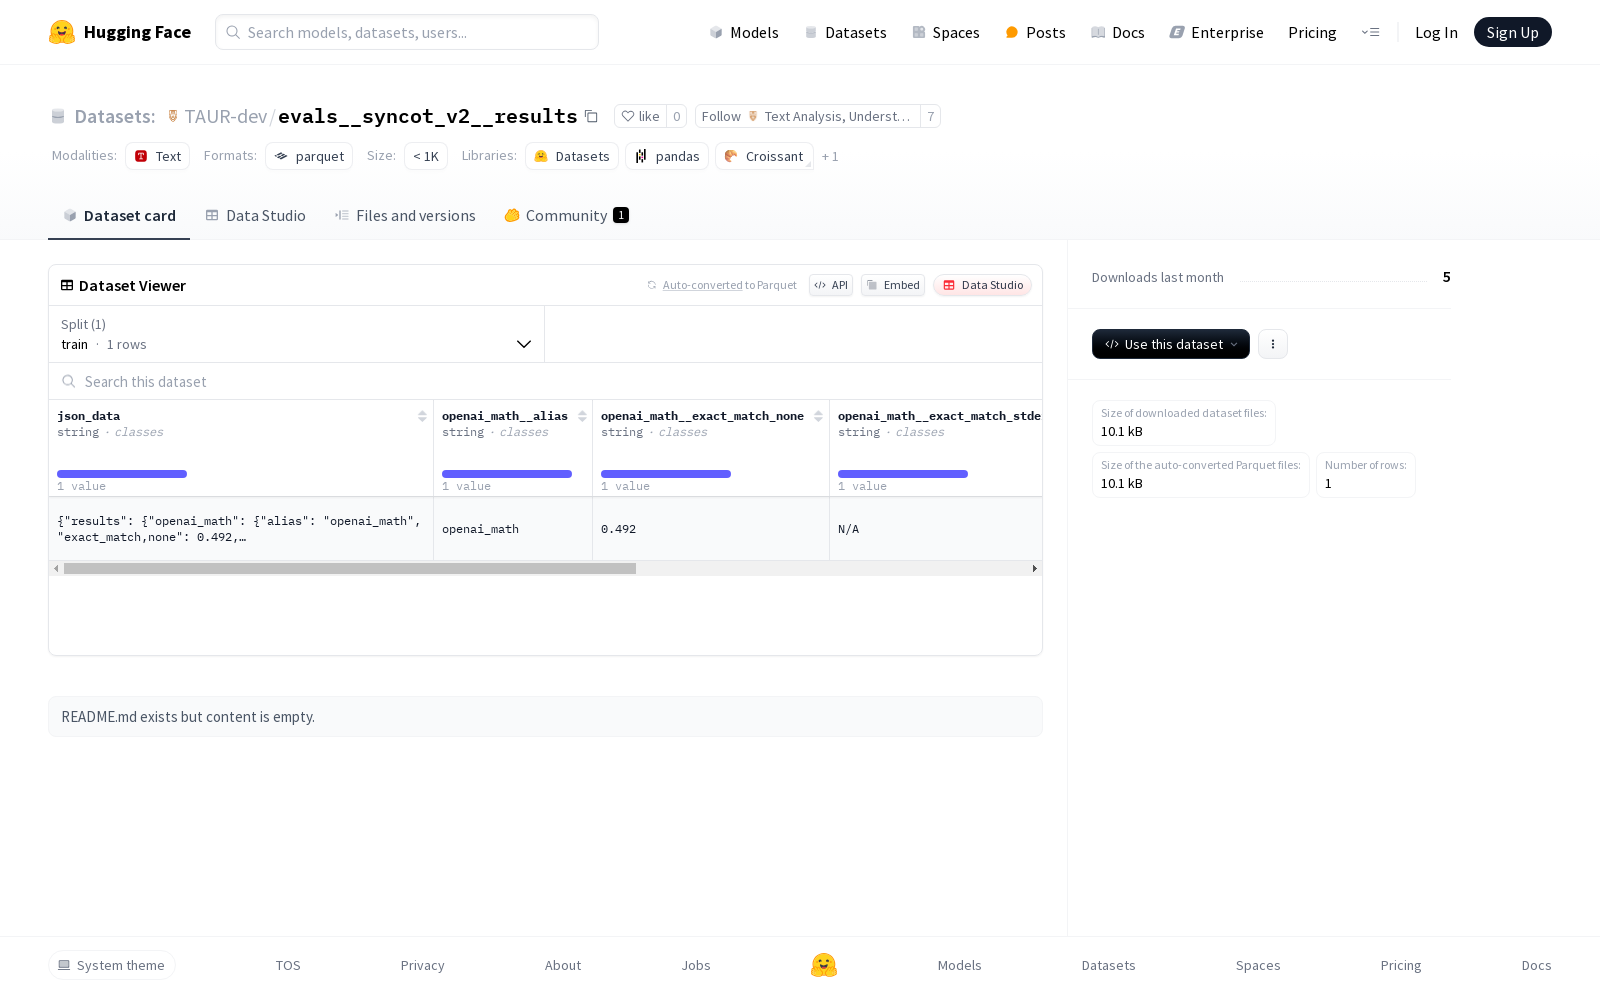Open Enterprise in top navigation
Image resolution: width=1600 pixels, height=1000 pixels.
tap(1217, 32)
